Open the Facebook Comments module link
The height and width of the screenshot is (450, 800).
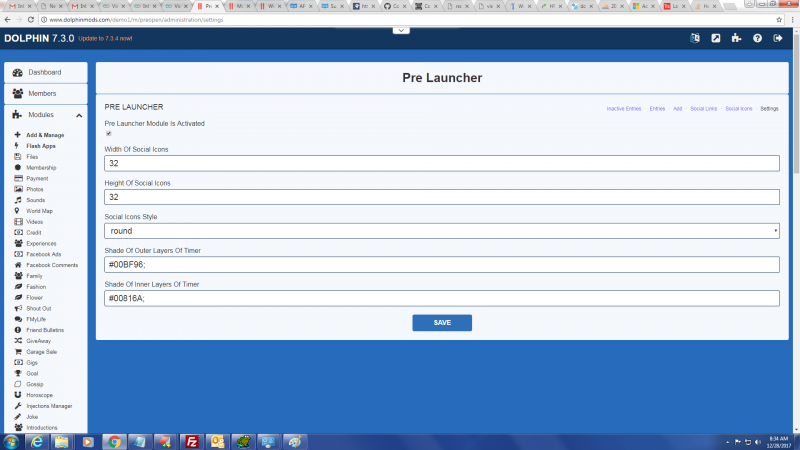(x=52, y=265)
